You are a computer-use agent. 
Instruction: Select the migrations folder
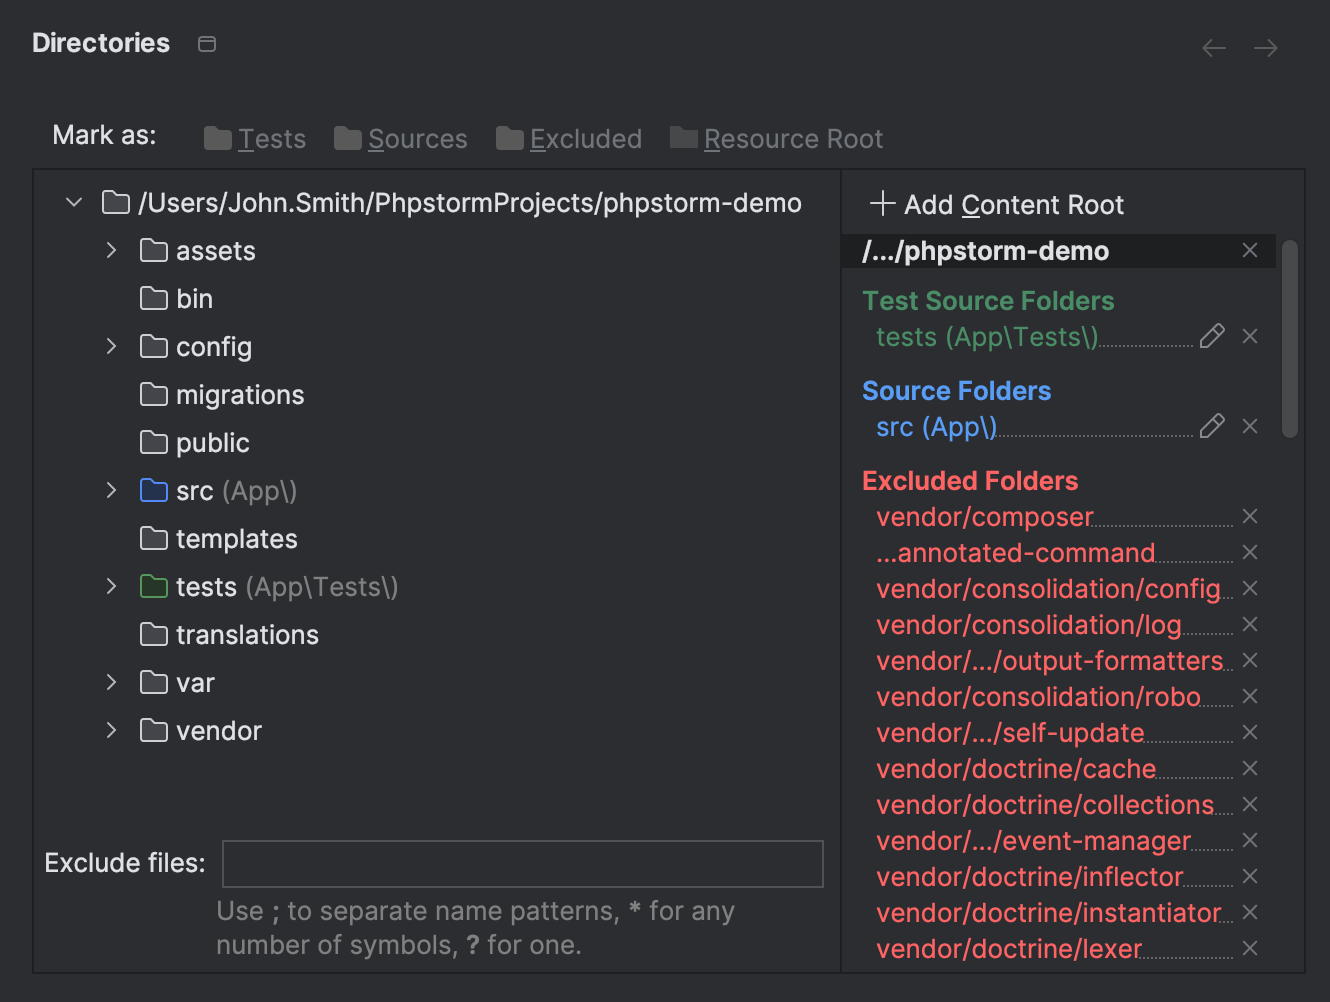(x=239, y=395)
